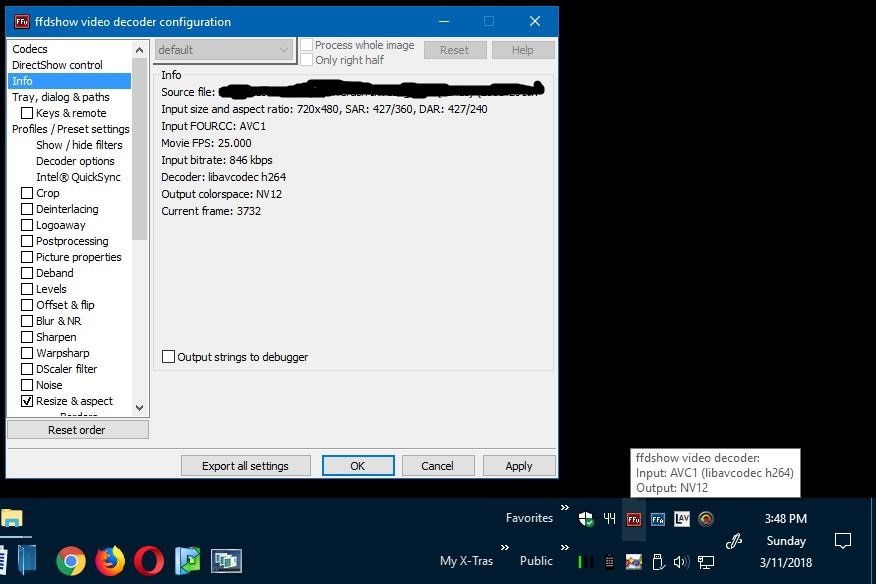This screenshot has width=876, height=584.
Task: Enable the Postprocessing checkbox
Action: point(27,241)
